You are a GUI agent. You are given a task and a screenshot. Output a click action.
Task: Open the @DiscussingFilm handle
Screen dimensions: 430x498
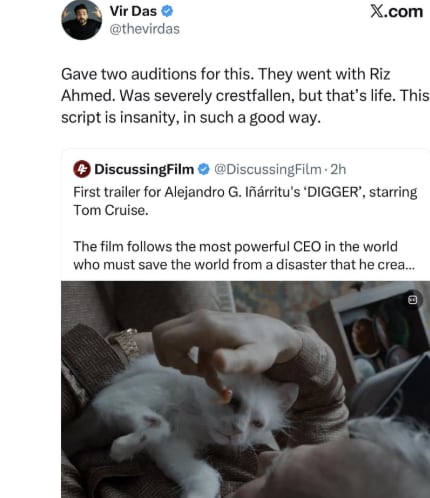pos(268,169)
